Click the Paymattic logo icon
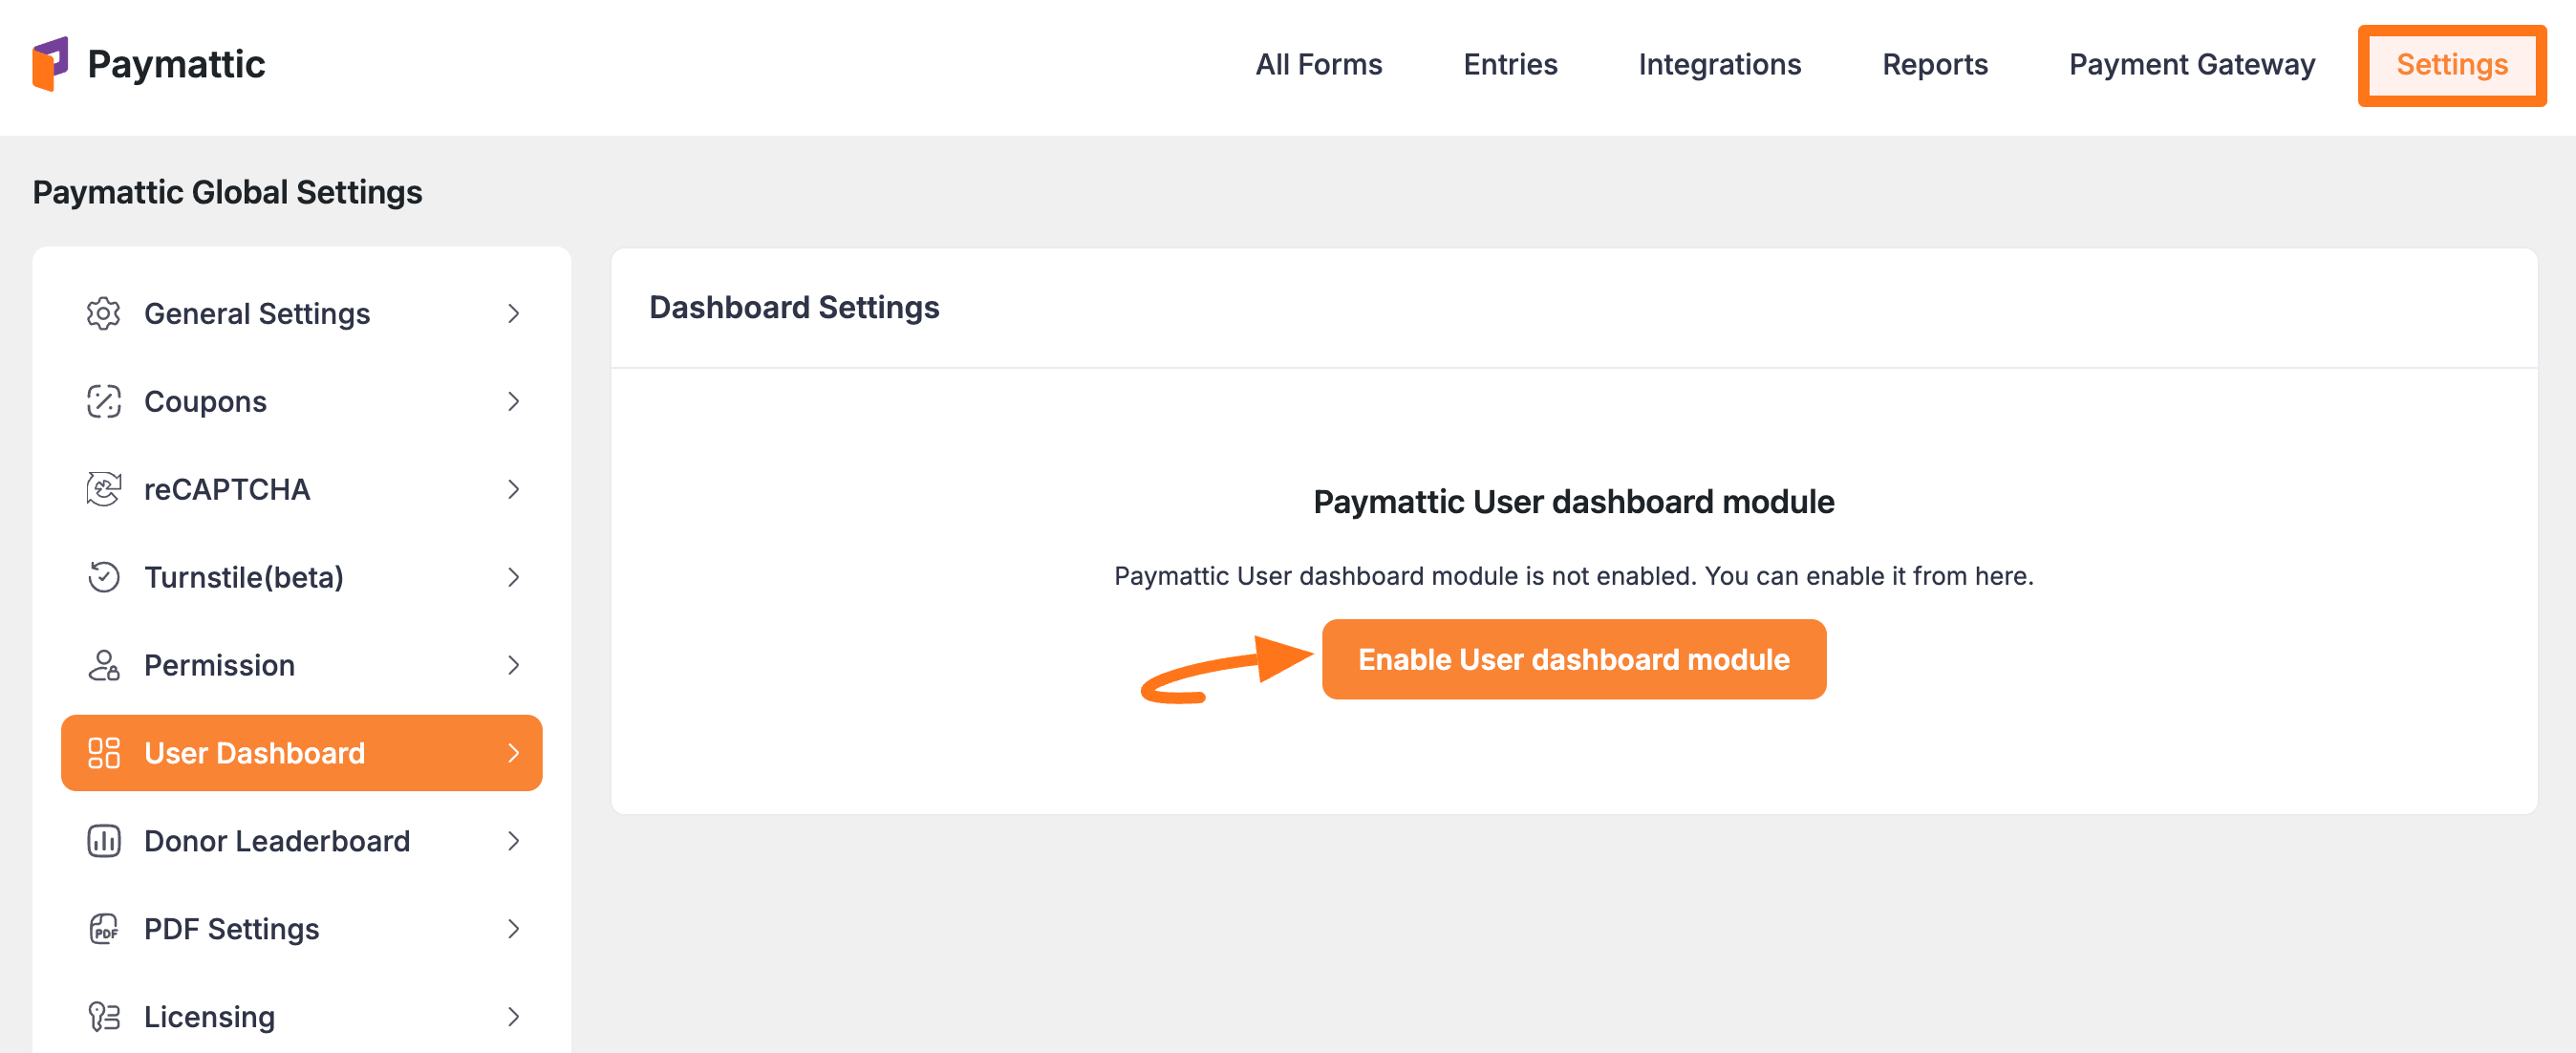The width and height of the screenshot is (2576, 1053). pos(50,64)
